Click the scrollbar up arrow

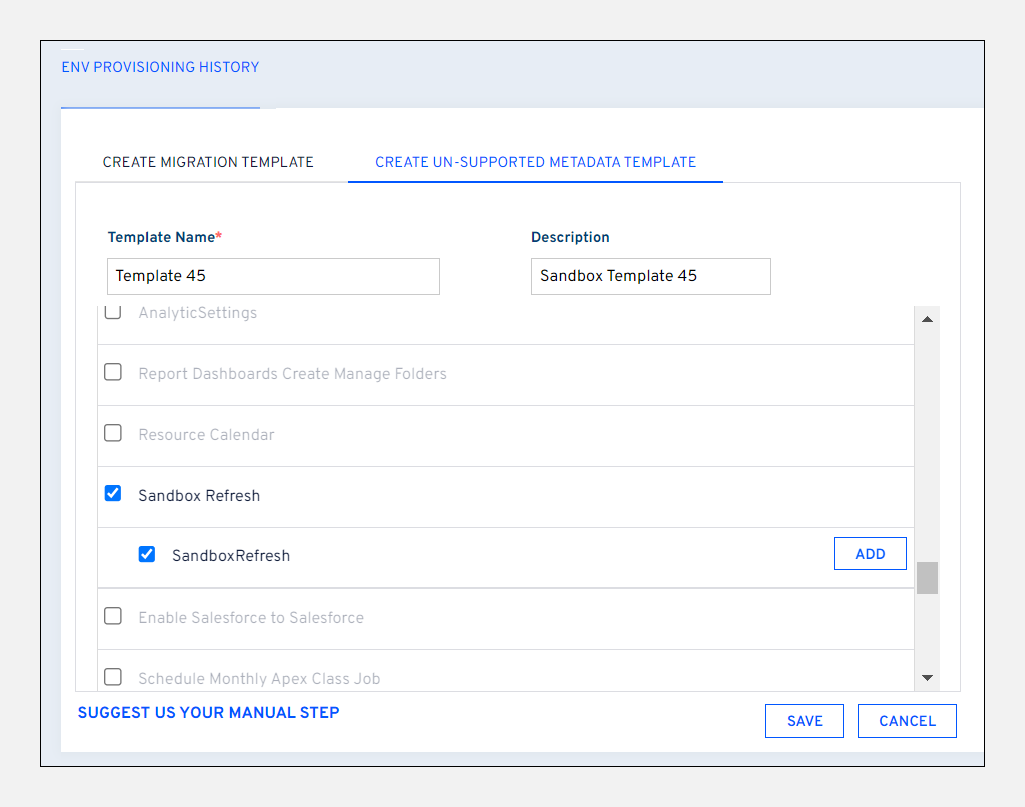pos(927,320)
